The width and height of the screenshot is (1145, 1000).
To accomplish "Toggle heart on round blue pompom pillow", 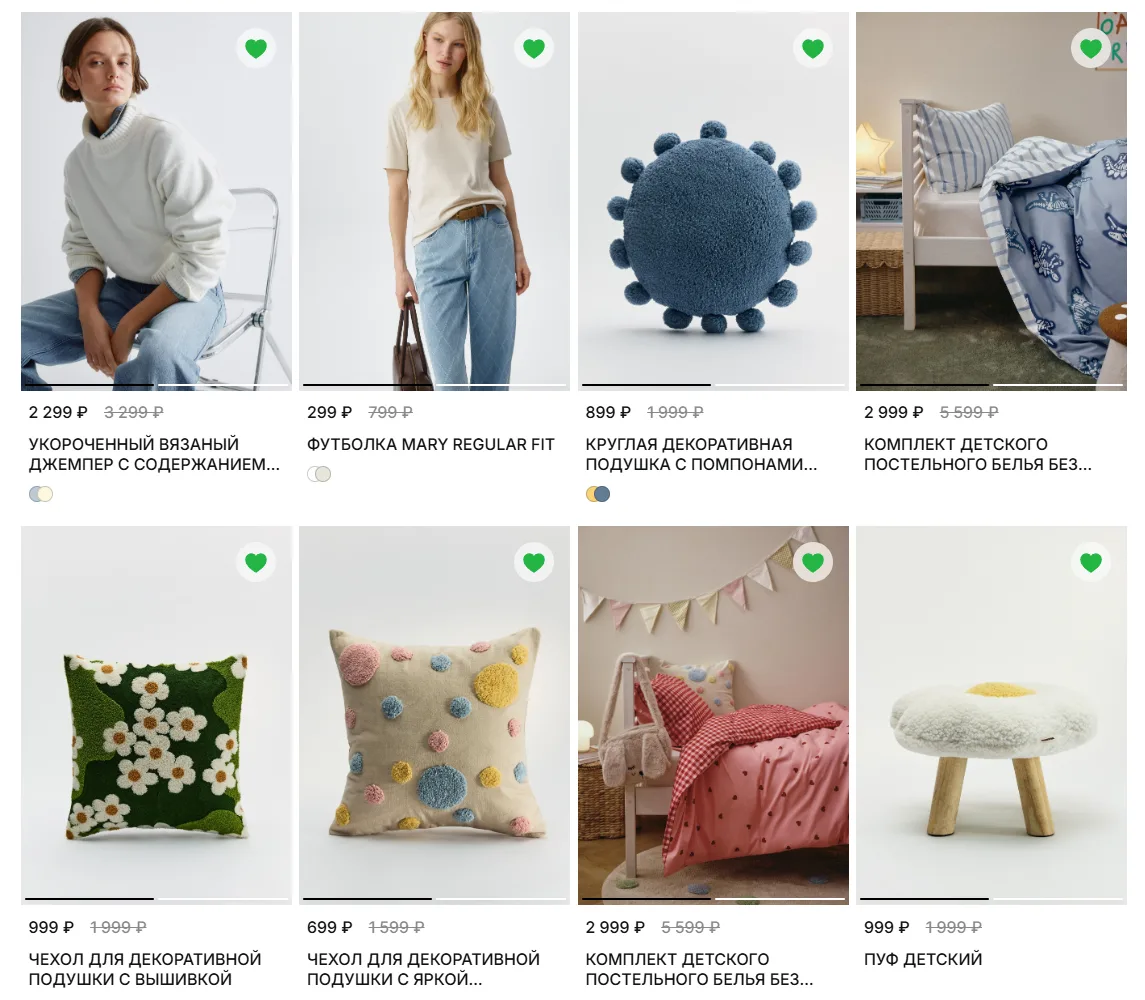I will pos(813,48).
